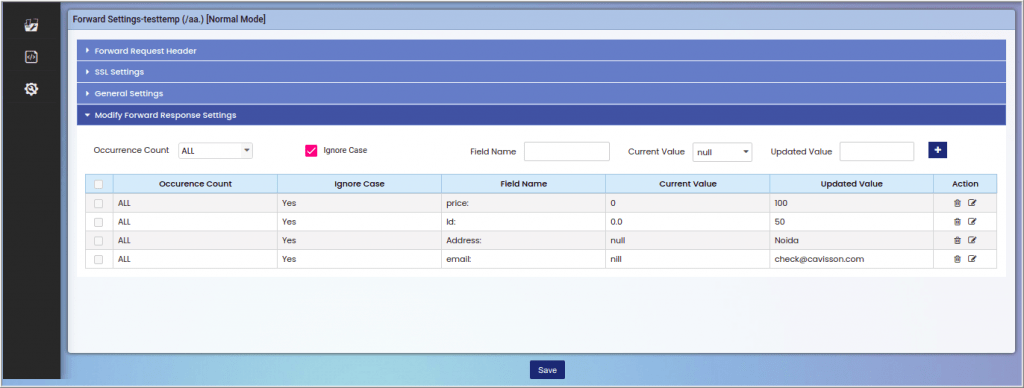Select the Address: row checkbox
Screen dimensions: 1024x388
(99, 240)
